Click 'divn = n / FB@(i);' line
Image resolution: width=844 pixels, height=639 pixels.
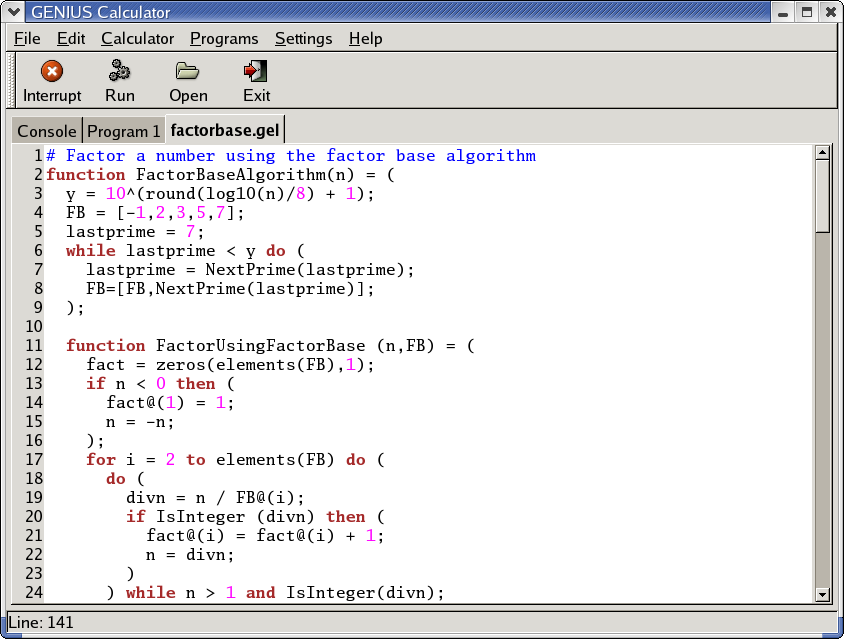point(215,498)
